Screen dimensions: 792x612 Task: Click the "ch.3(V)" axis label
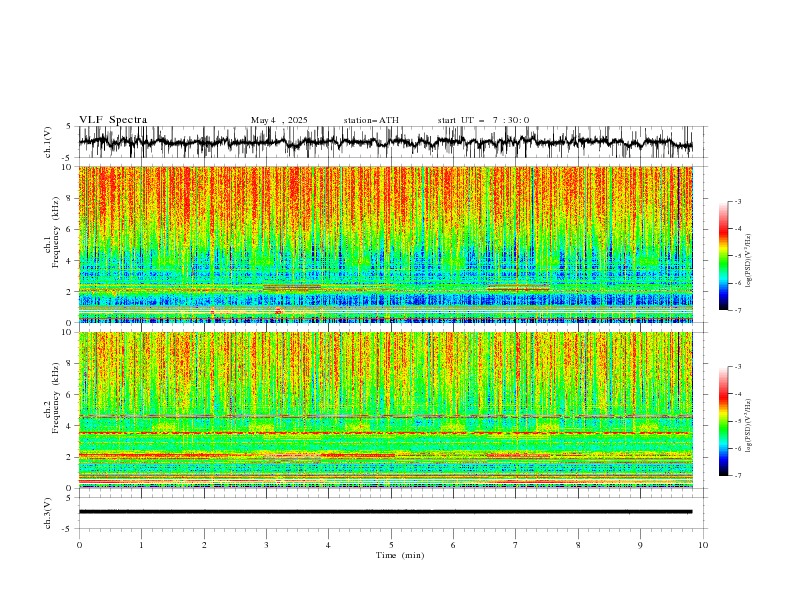click(48, 513)
